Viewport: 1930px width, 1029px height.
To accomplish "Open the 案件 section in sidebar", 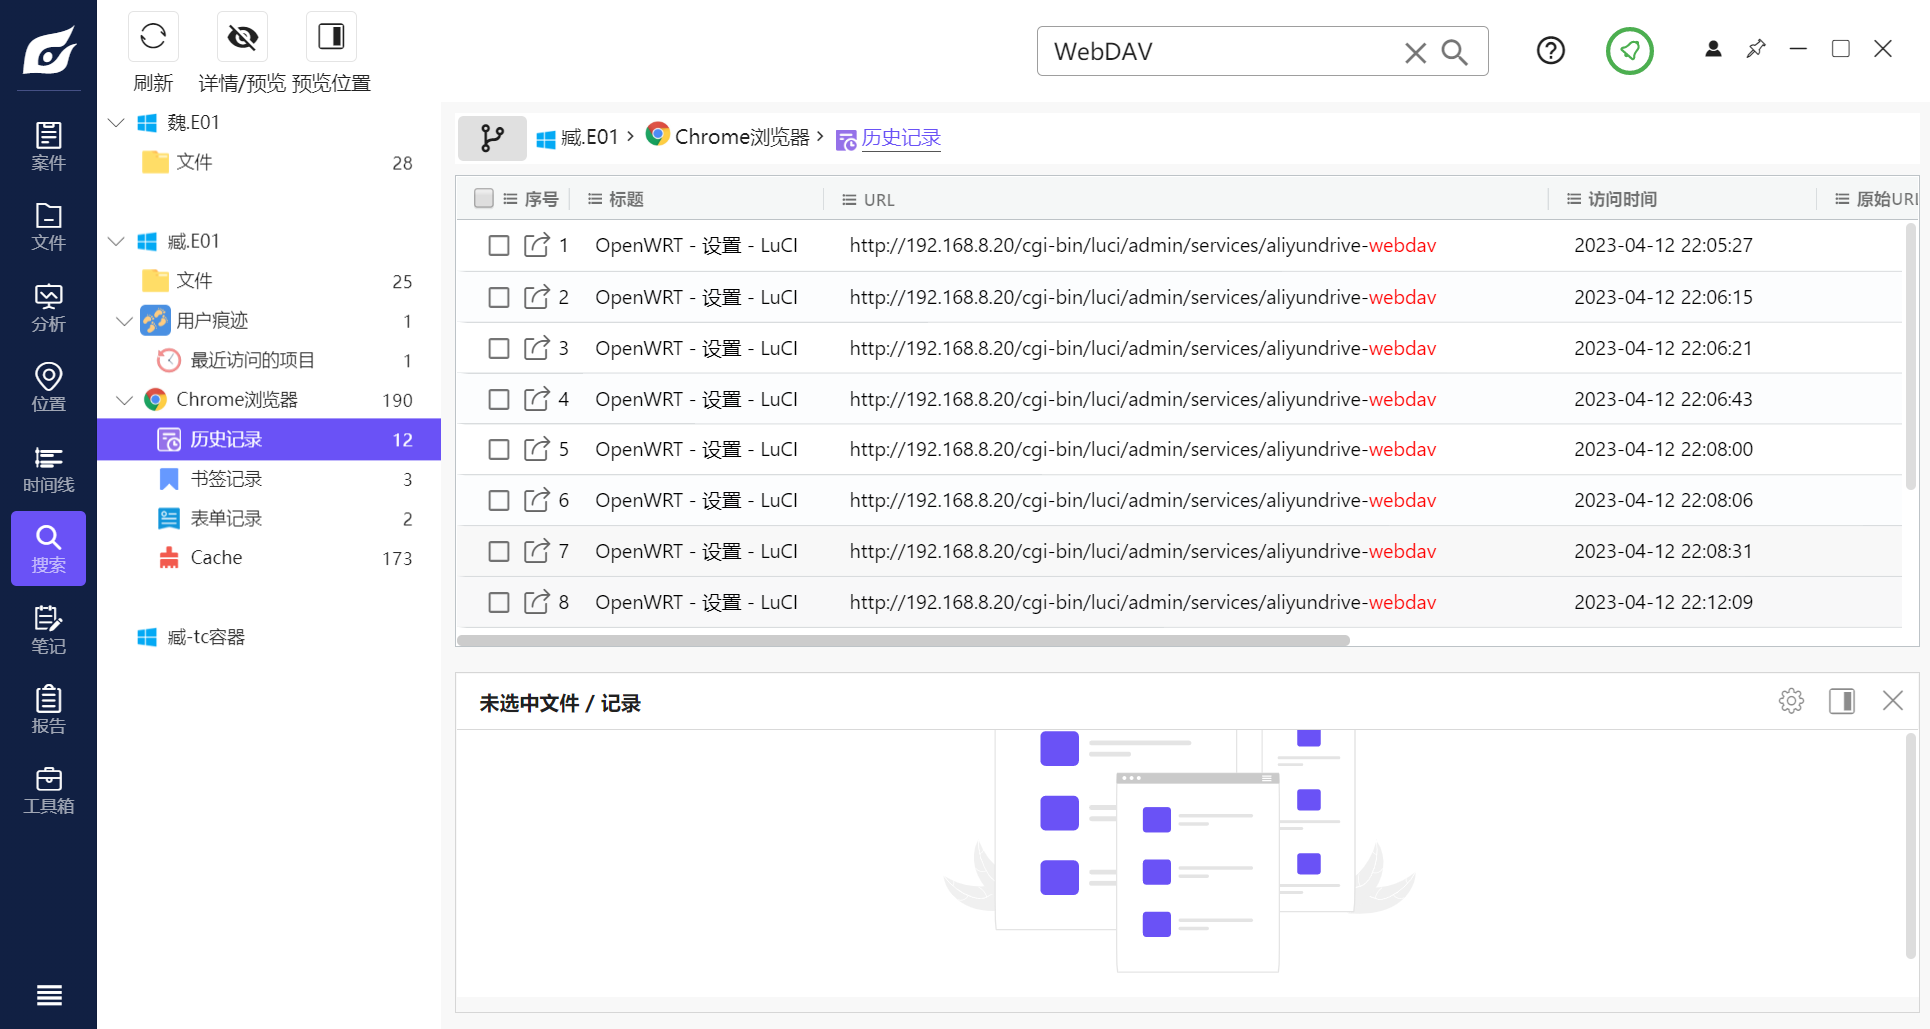I will coord(48,146).
